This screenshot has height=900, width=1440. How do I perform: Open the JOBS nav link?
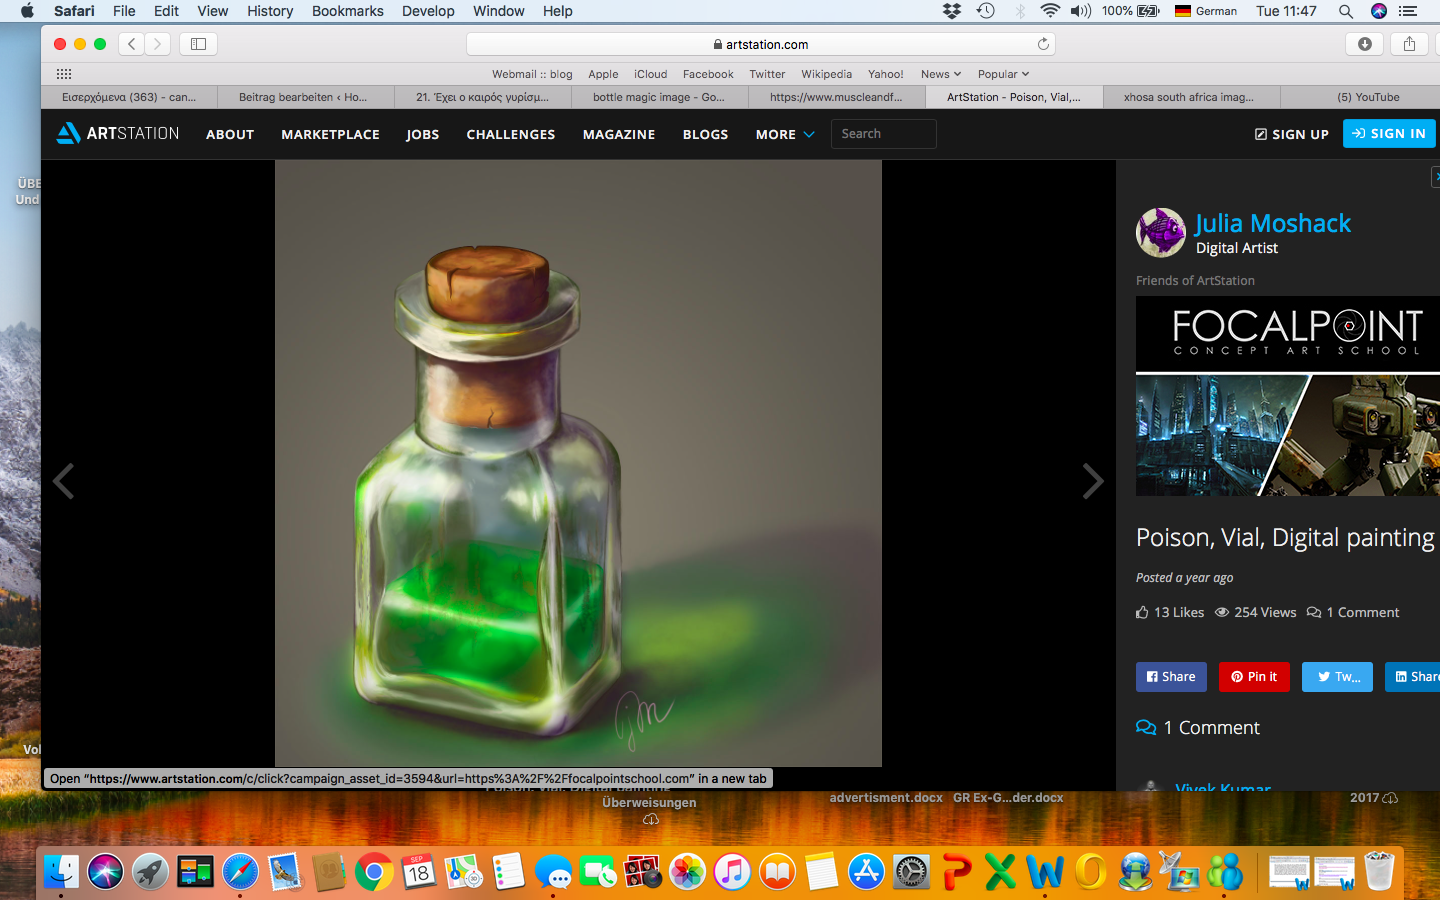pyautogui.click(x=423, y=134)
